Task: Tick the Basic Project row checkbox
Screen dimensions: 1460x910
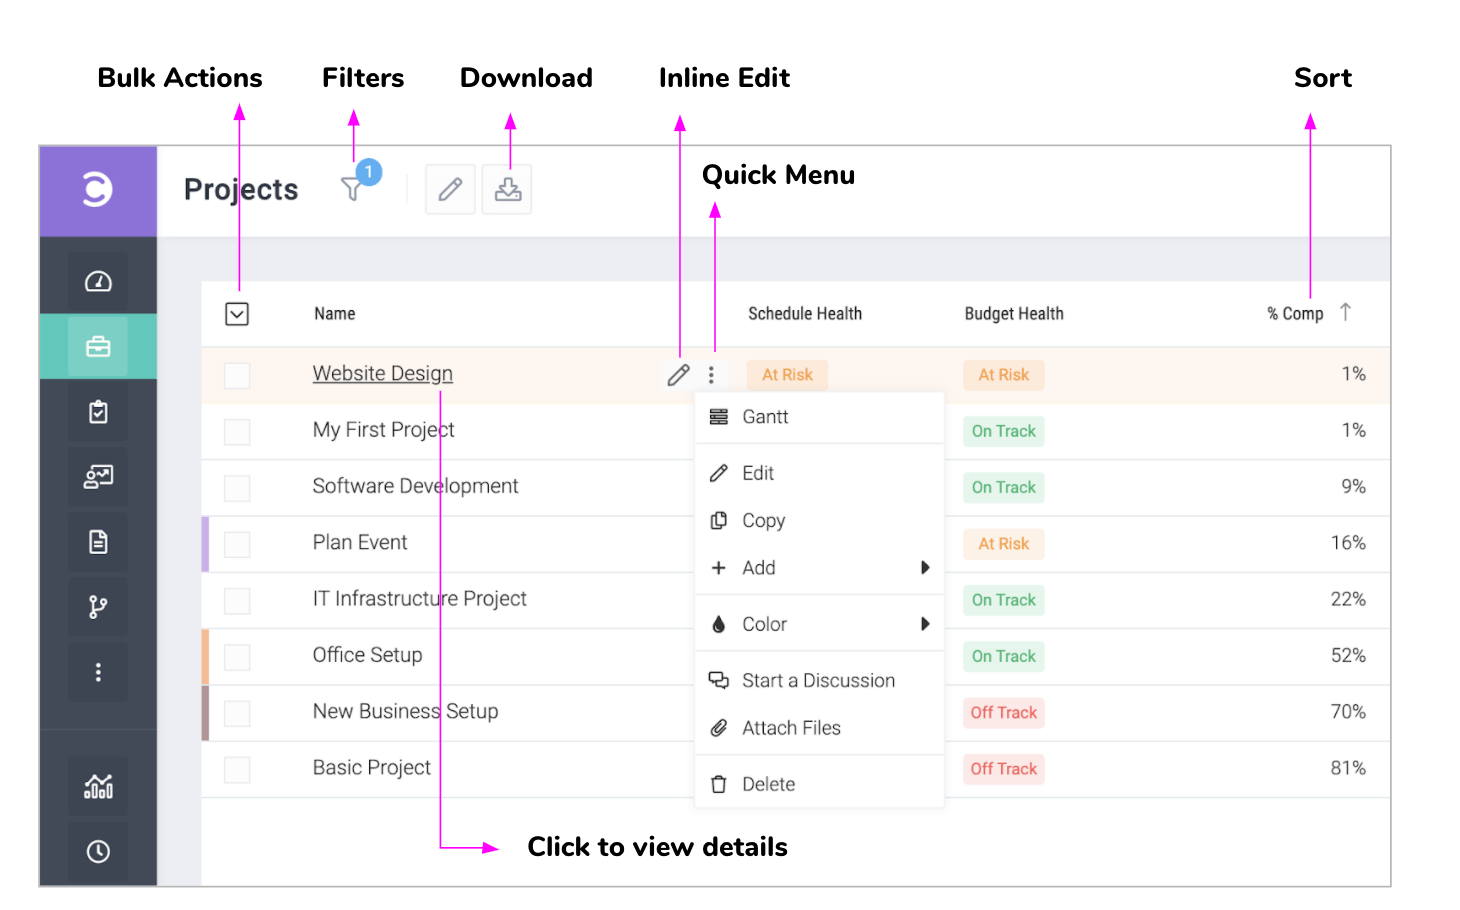Action: click(237, 770)
